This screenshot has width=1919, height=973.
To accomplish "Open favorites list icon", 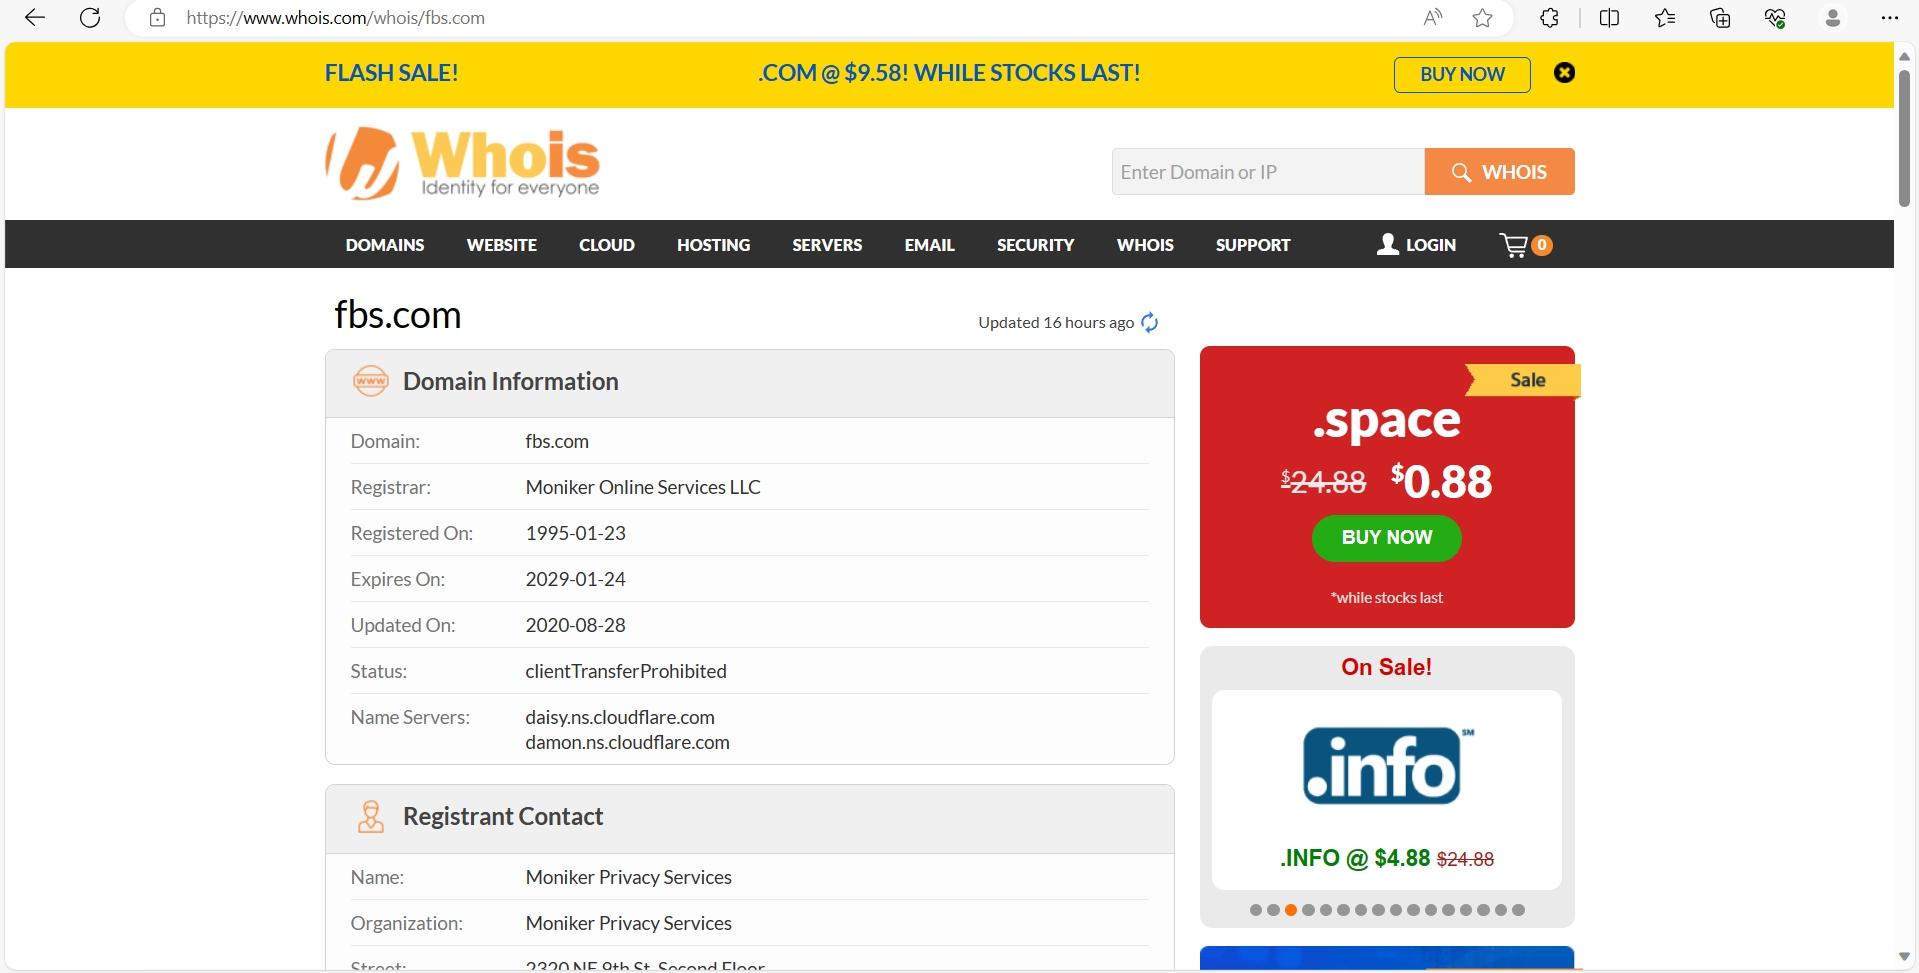I will coord(1665,18).
